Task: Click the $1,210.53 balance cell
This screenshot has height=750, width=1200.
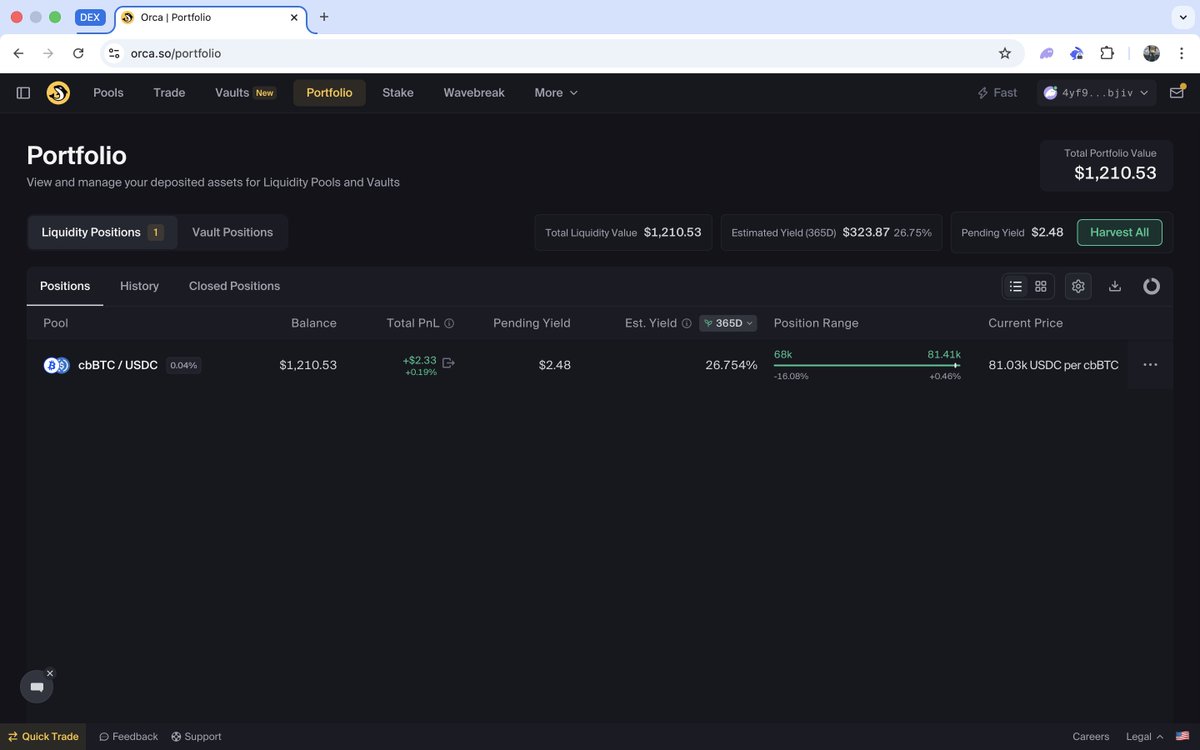Action: 308,365
